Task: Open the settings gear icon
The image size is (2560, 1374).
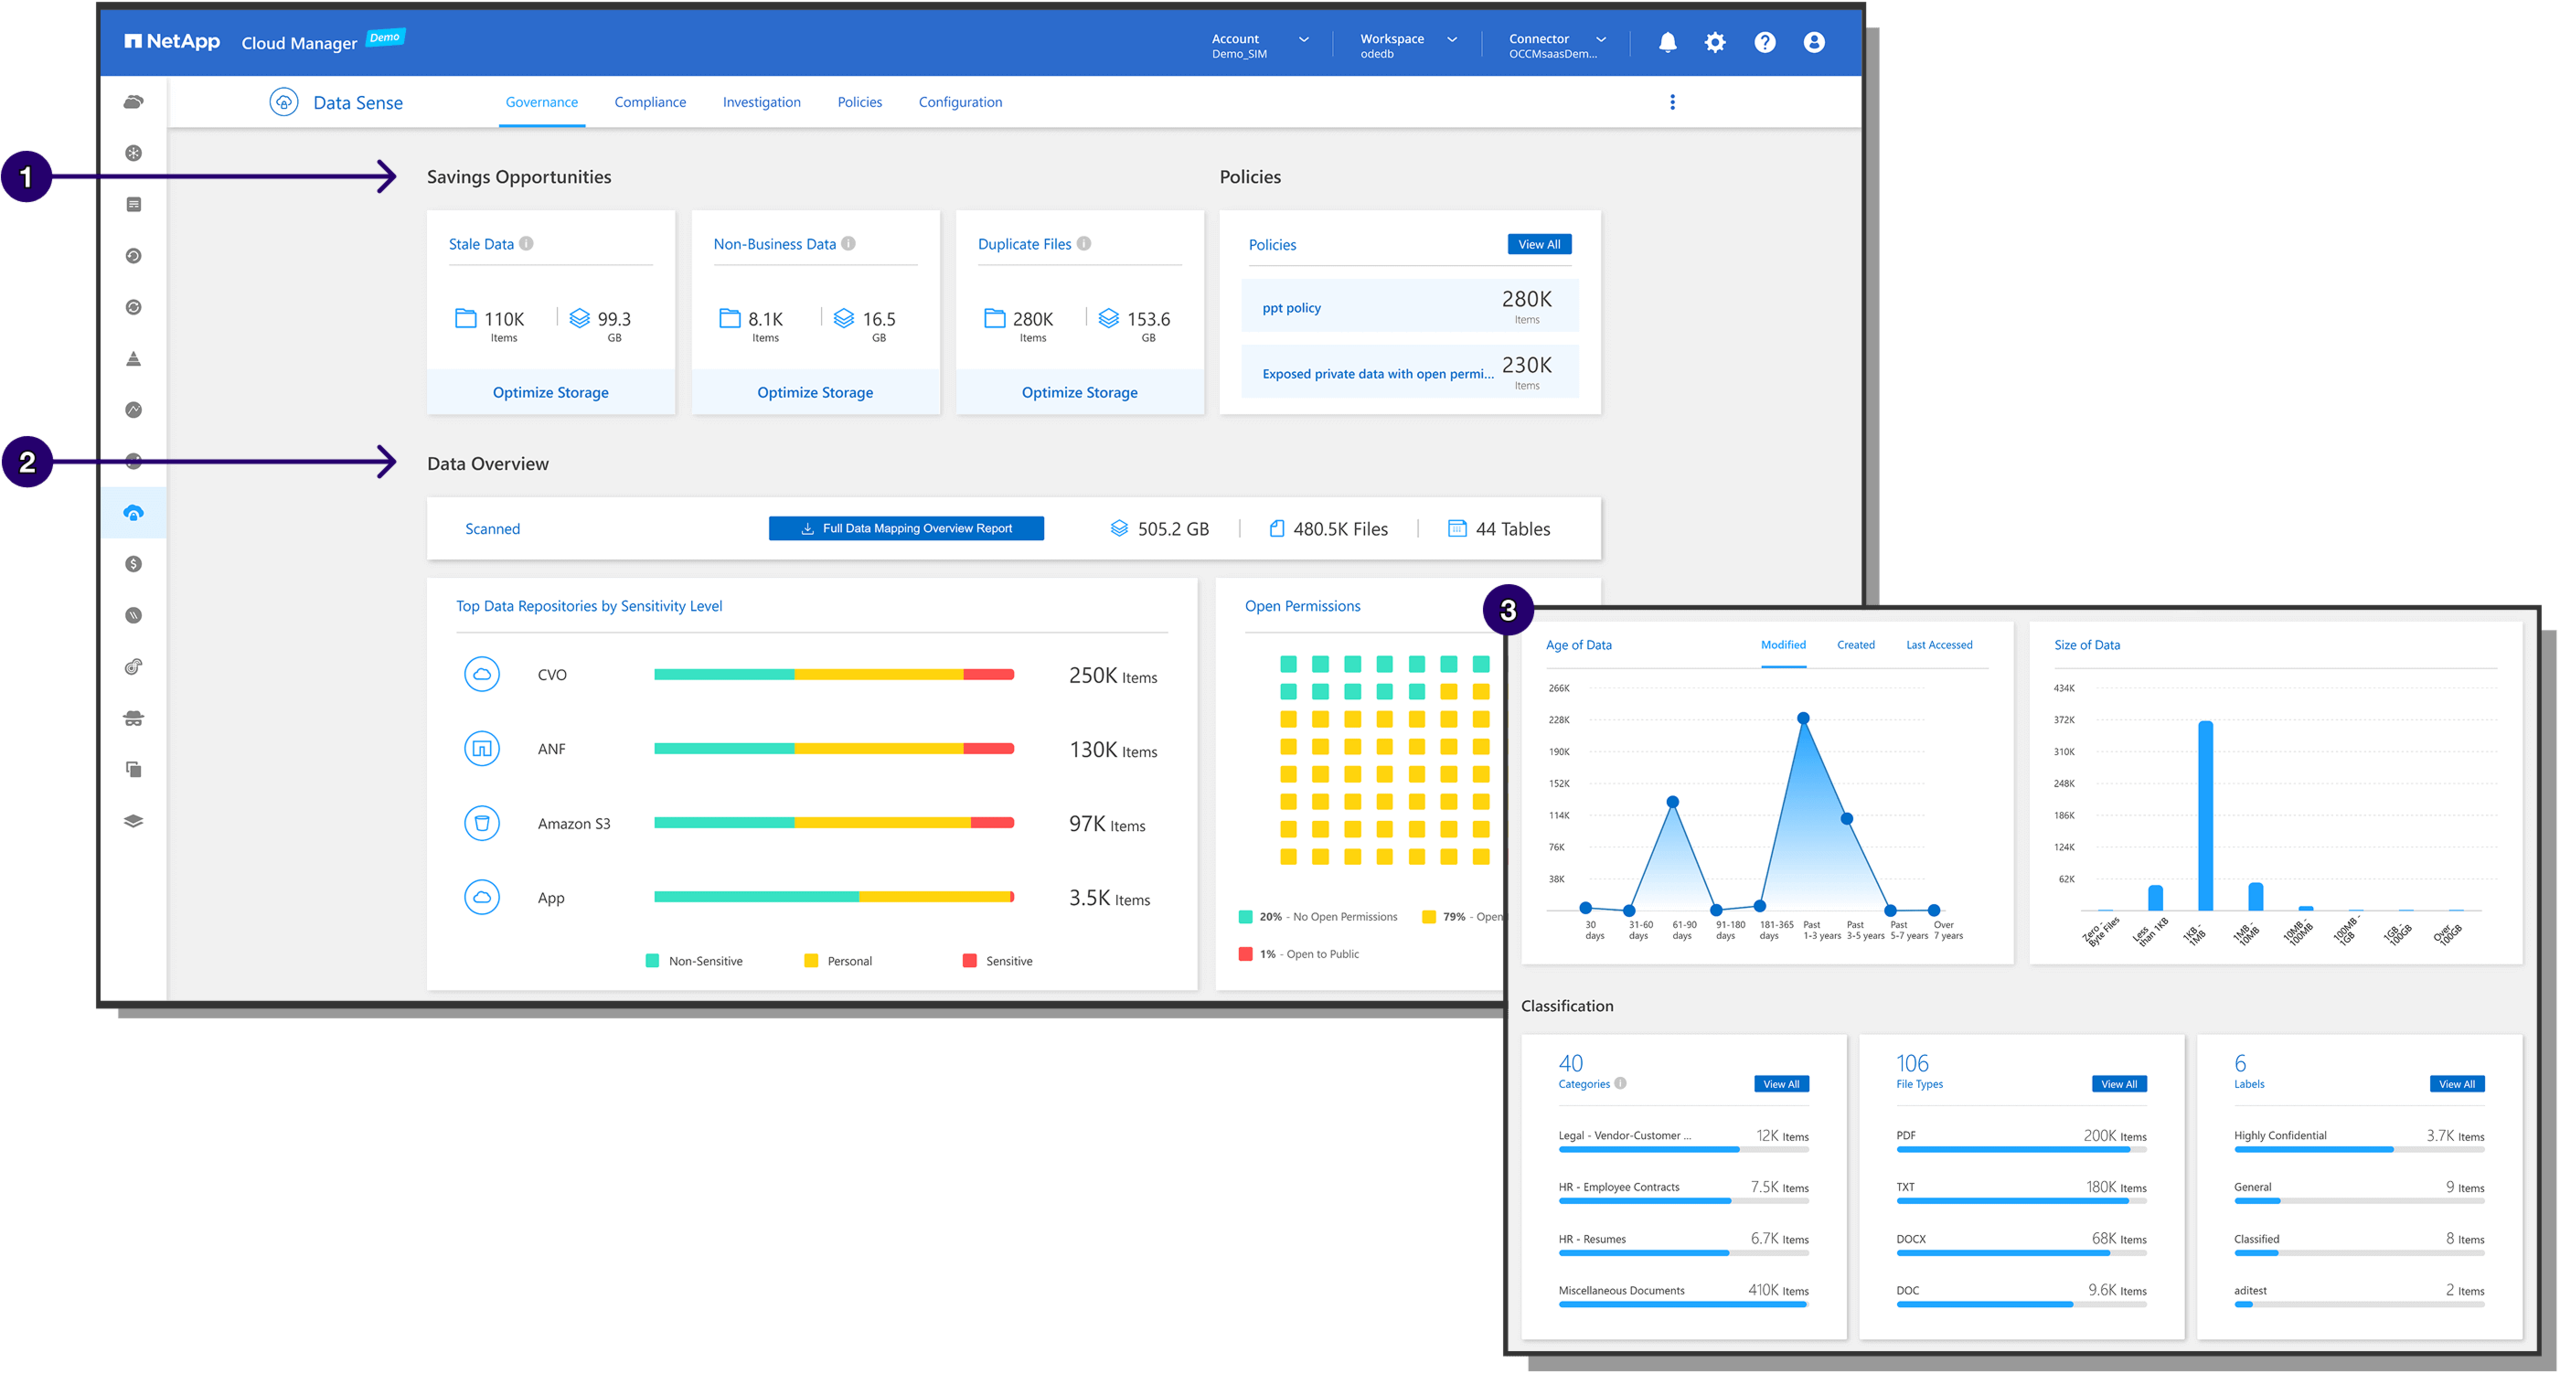Action: [x=1715, y=42]
